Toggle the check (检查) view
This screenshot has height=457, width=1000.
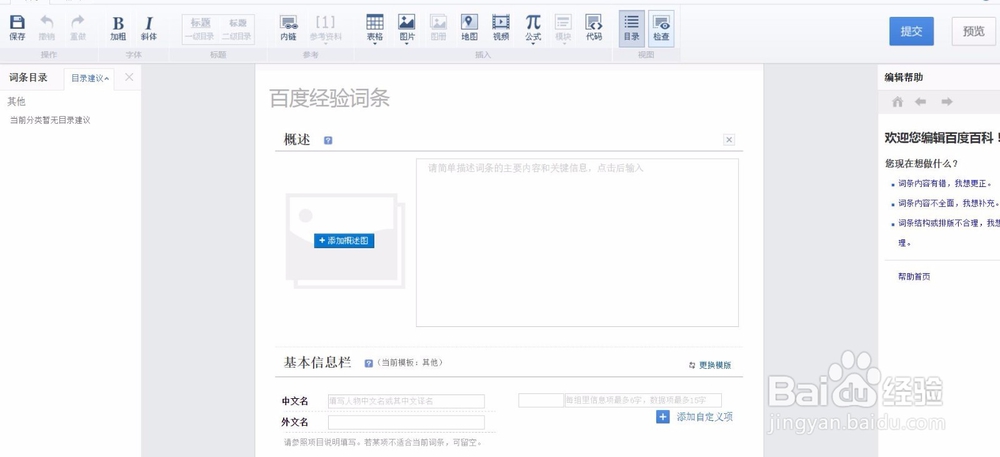(661, 29)
